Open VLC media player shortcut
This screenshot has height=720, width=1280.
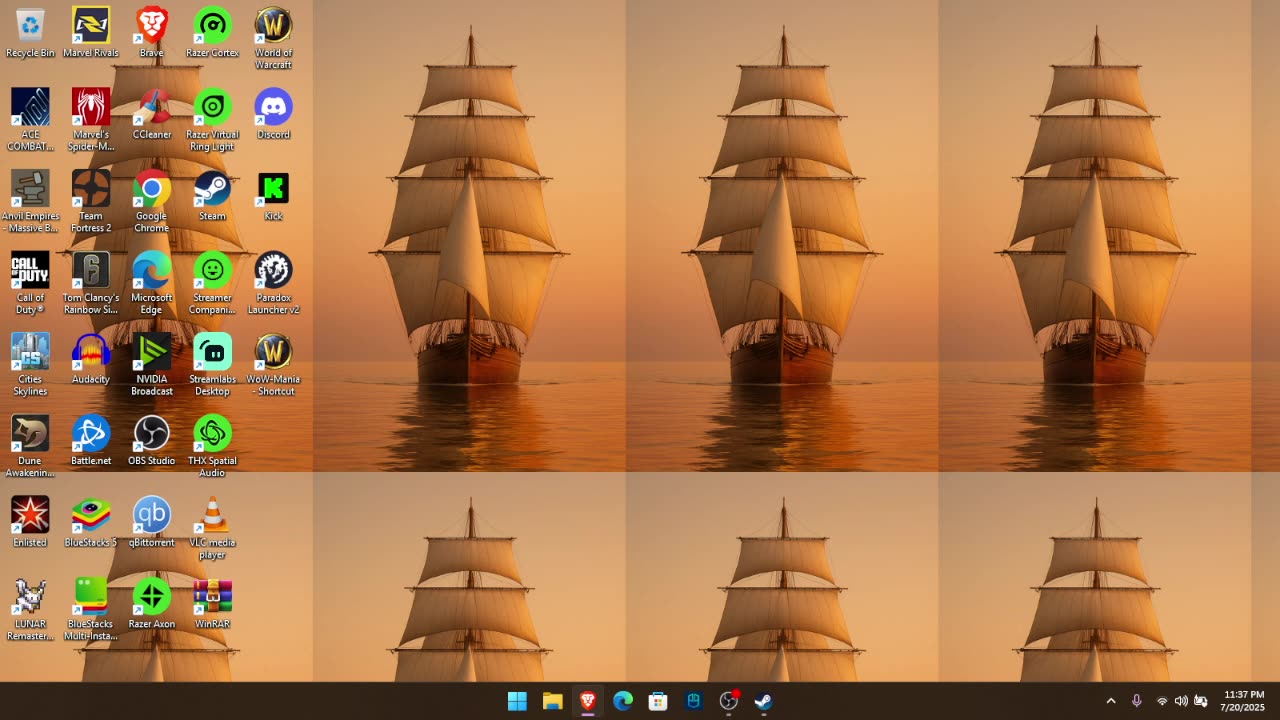[212, 528]
